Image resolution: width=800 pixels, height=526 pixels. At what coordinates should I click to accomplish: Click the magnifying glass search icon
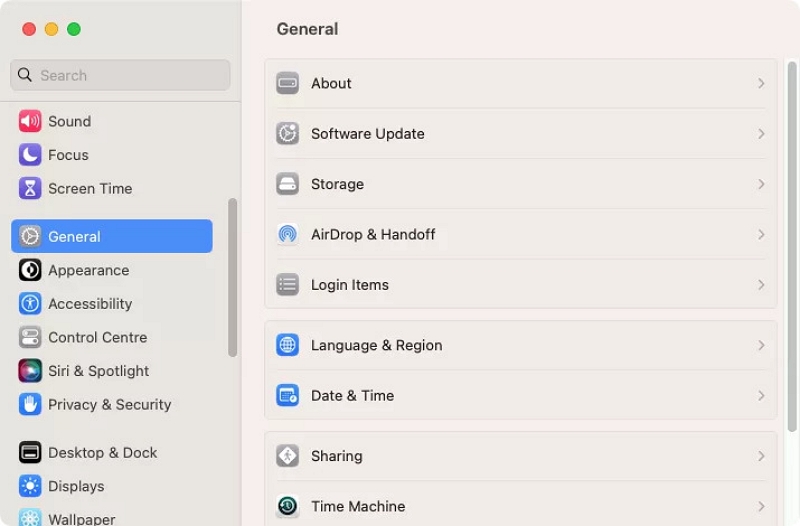pyautogui.click(x=24, y=75)
